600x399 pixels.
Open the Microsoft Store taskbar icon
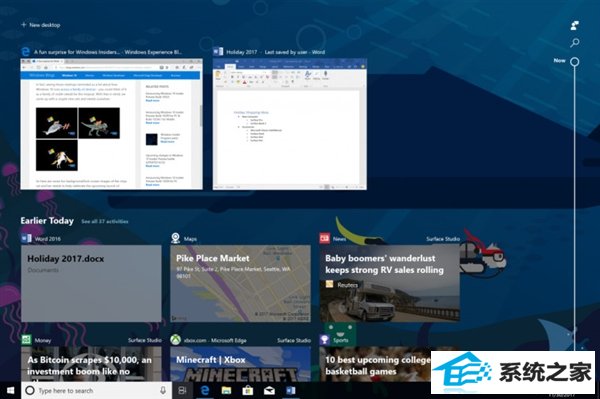[x=248, y=391]
